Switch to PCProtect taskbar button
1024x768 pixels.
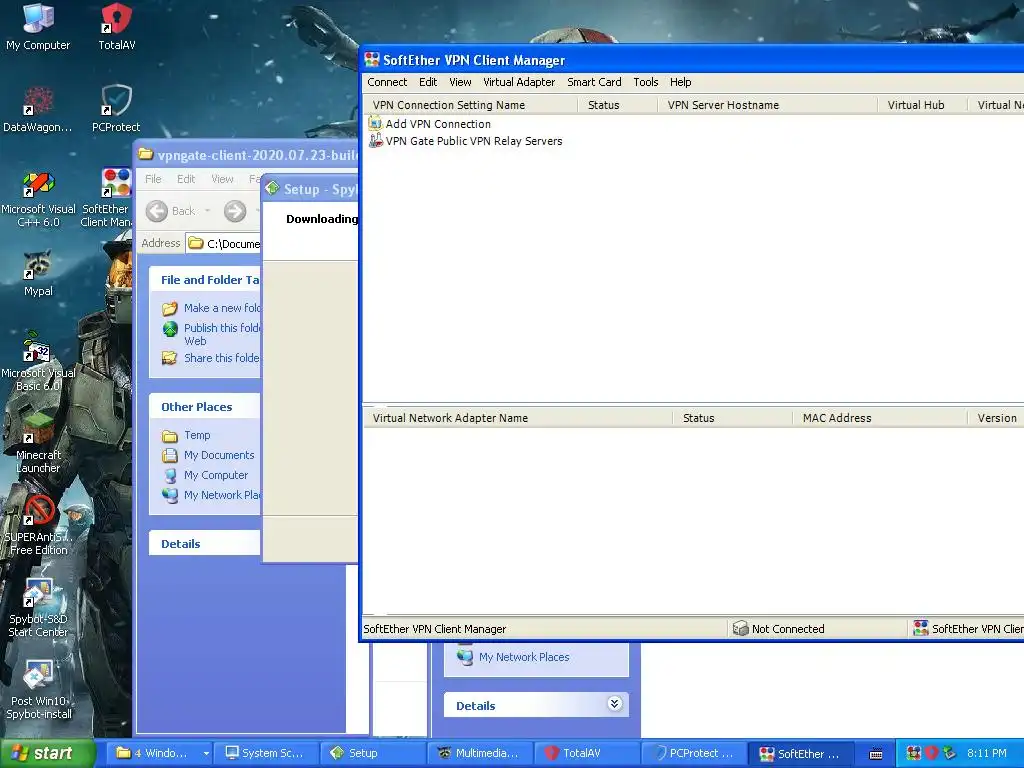coord(695,753)
